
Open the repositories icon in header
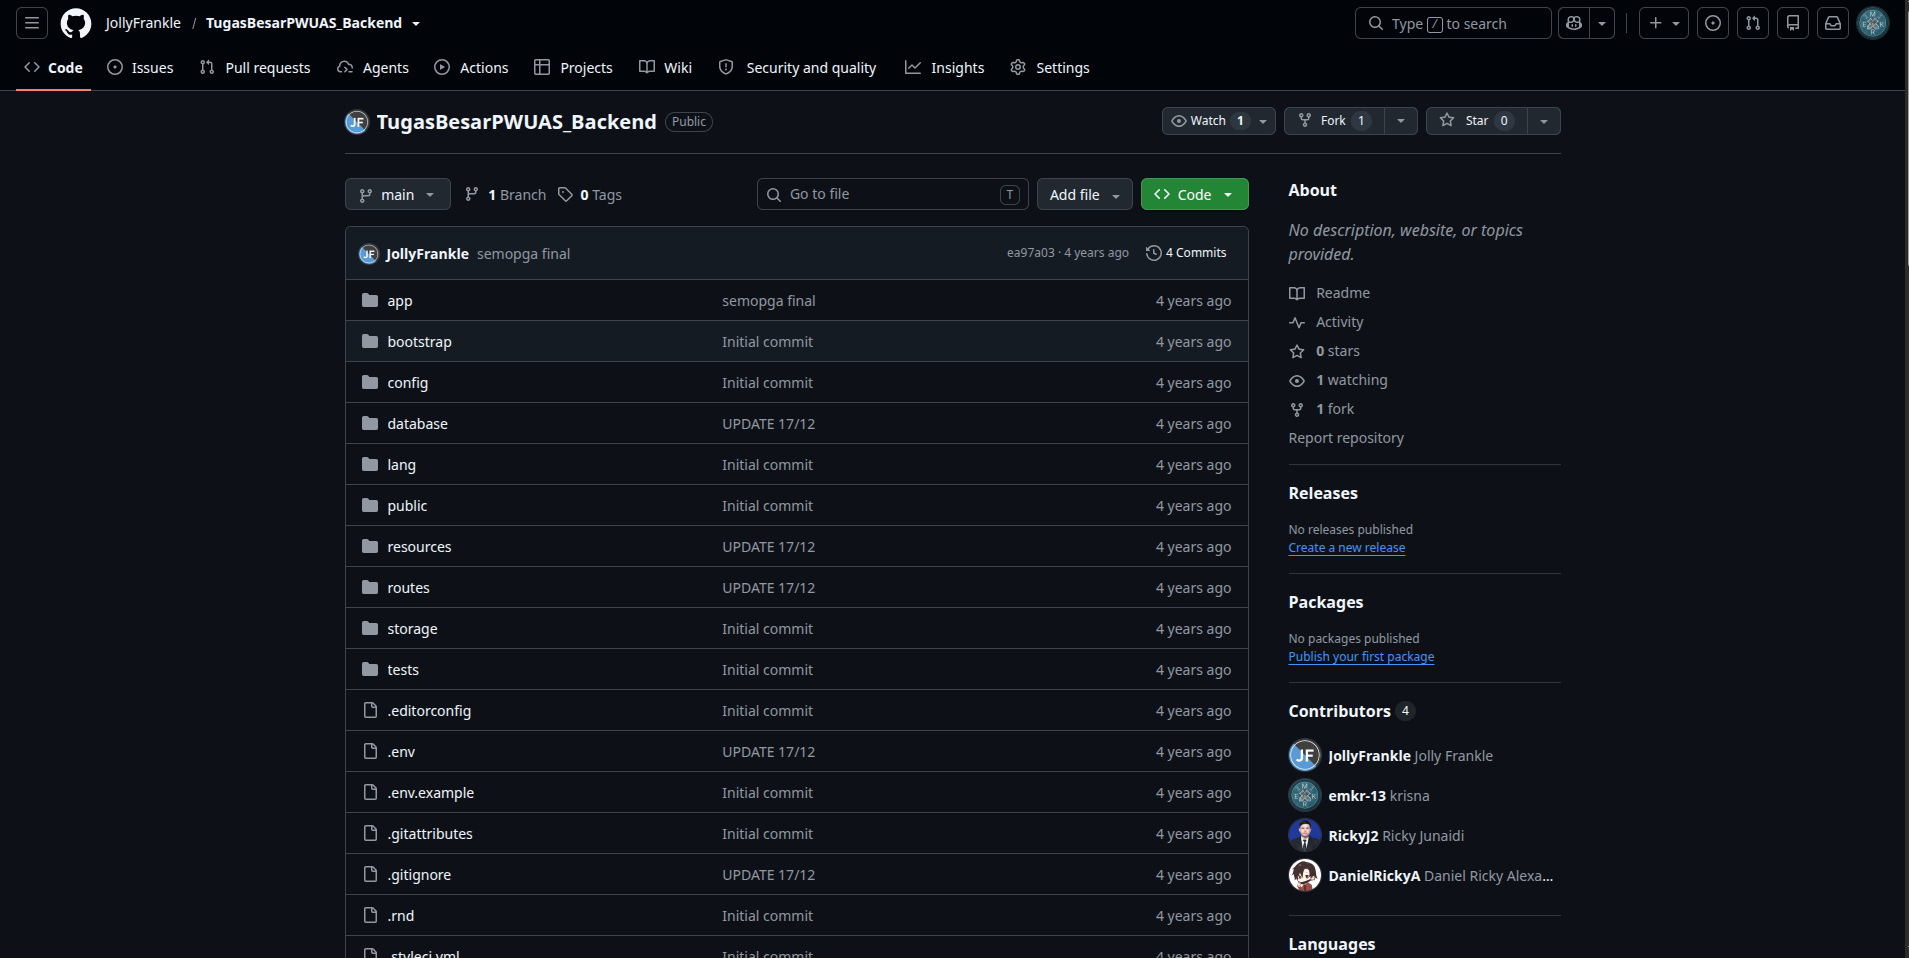(1793, 23)
